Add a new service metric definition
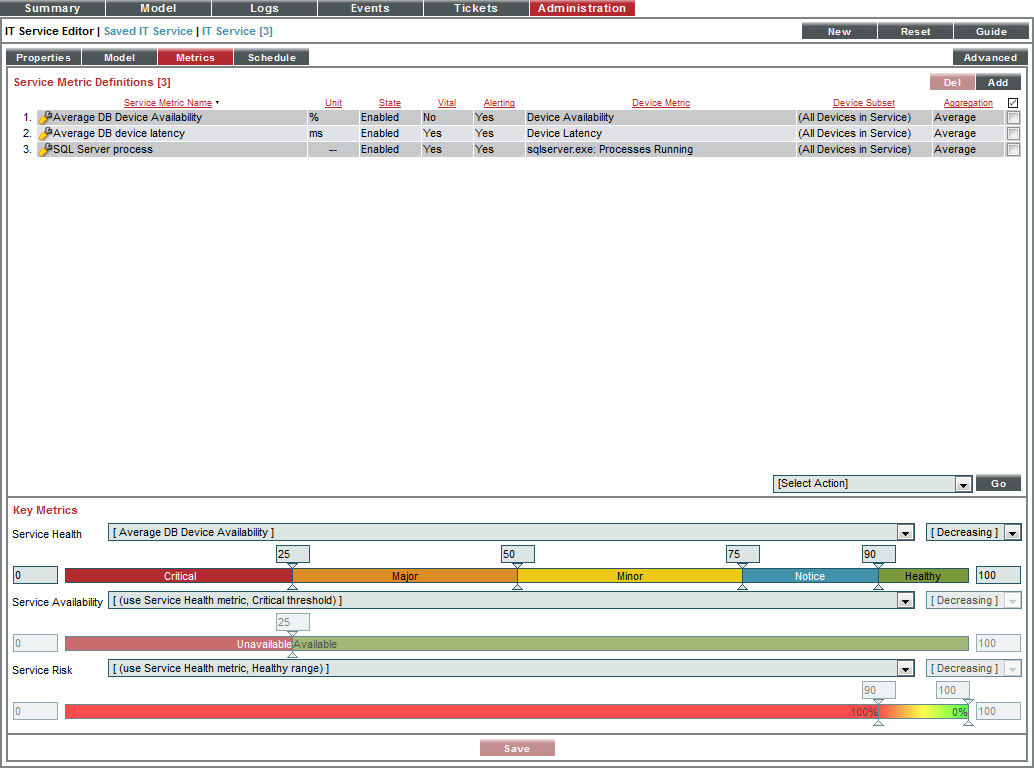The image size is (1034, 768). point(999,81)
